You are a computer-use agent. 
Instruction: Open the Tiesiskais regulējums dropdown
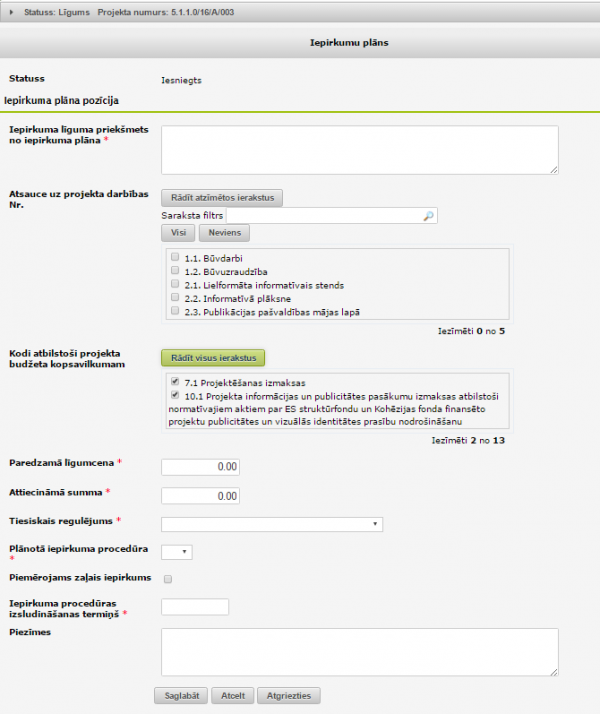(272, 523)
